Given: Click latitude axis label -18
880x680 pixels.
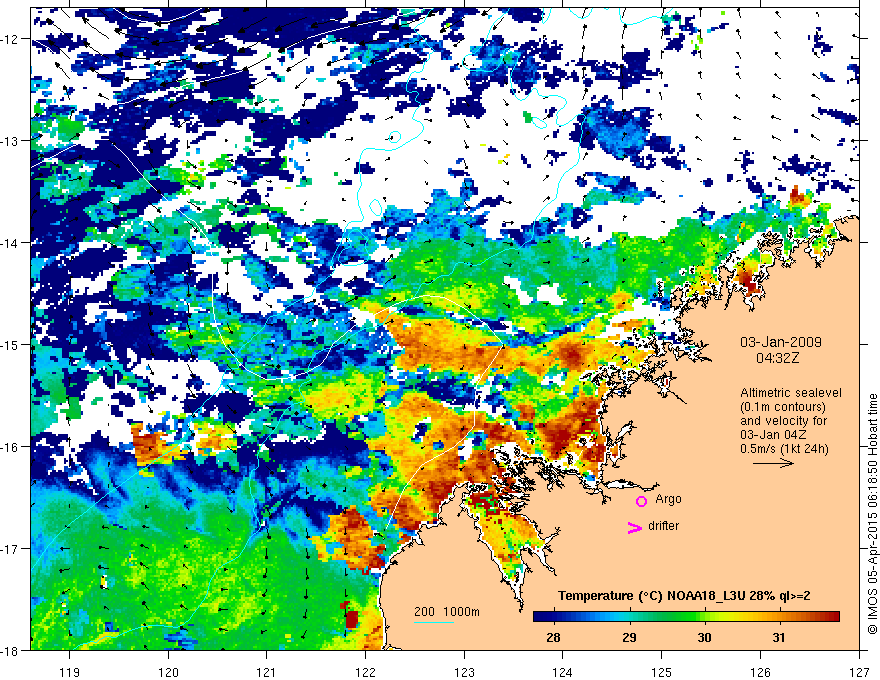Looking at the screenshot, I should coord(10,650).
